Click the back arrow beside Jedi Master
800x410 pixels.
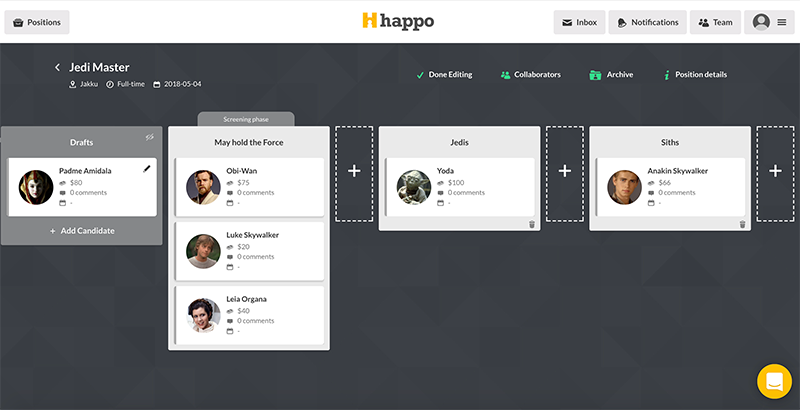pyautogui.click(x=58, y=68)
